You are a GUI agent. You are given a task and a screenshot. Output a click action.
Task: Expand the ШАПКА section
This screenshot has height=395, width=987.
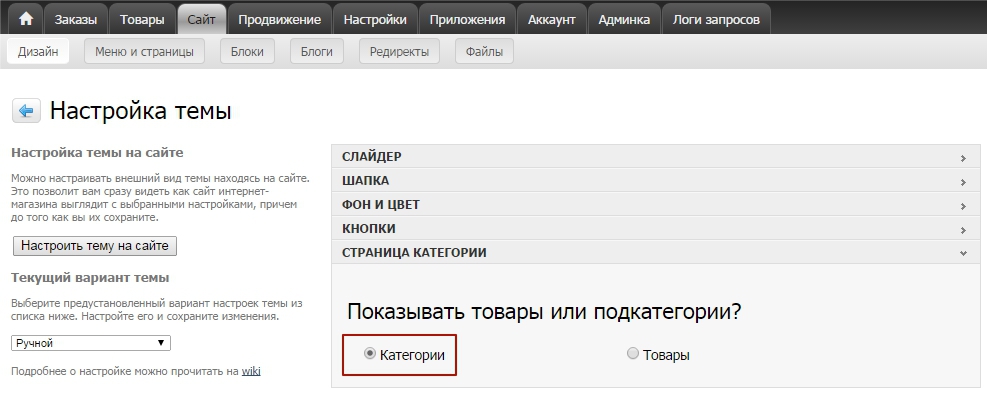pos(656,181)
